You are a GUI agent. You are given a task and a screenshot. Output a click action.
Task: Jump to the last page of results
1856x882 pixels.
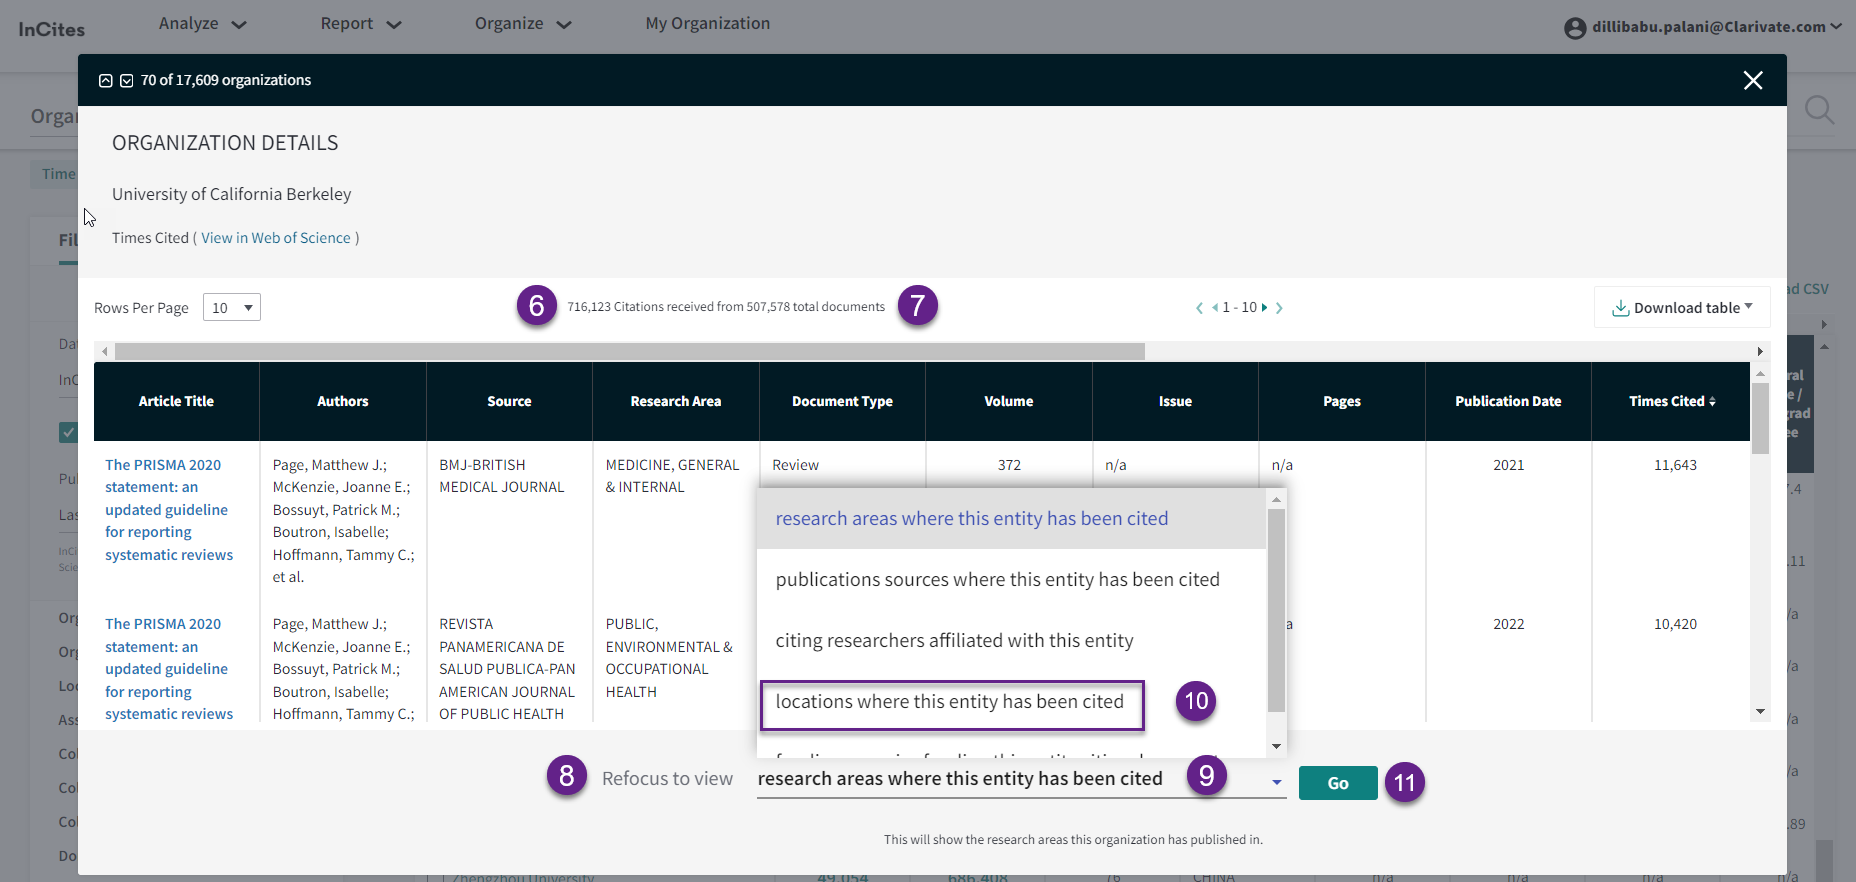[x=1279, y=308]
